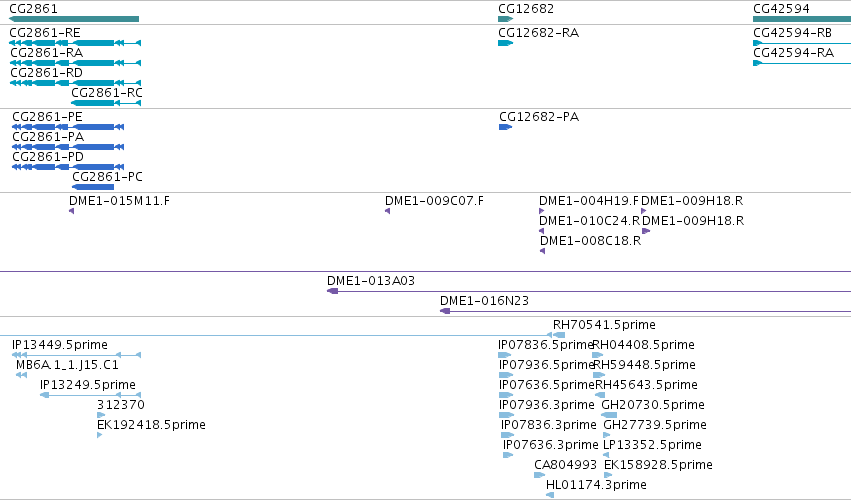Select the CG2861 gene bar
Image resolution: width=851 pixels, height=500 pixels.
coord(74,19)
